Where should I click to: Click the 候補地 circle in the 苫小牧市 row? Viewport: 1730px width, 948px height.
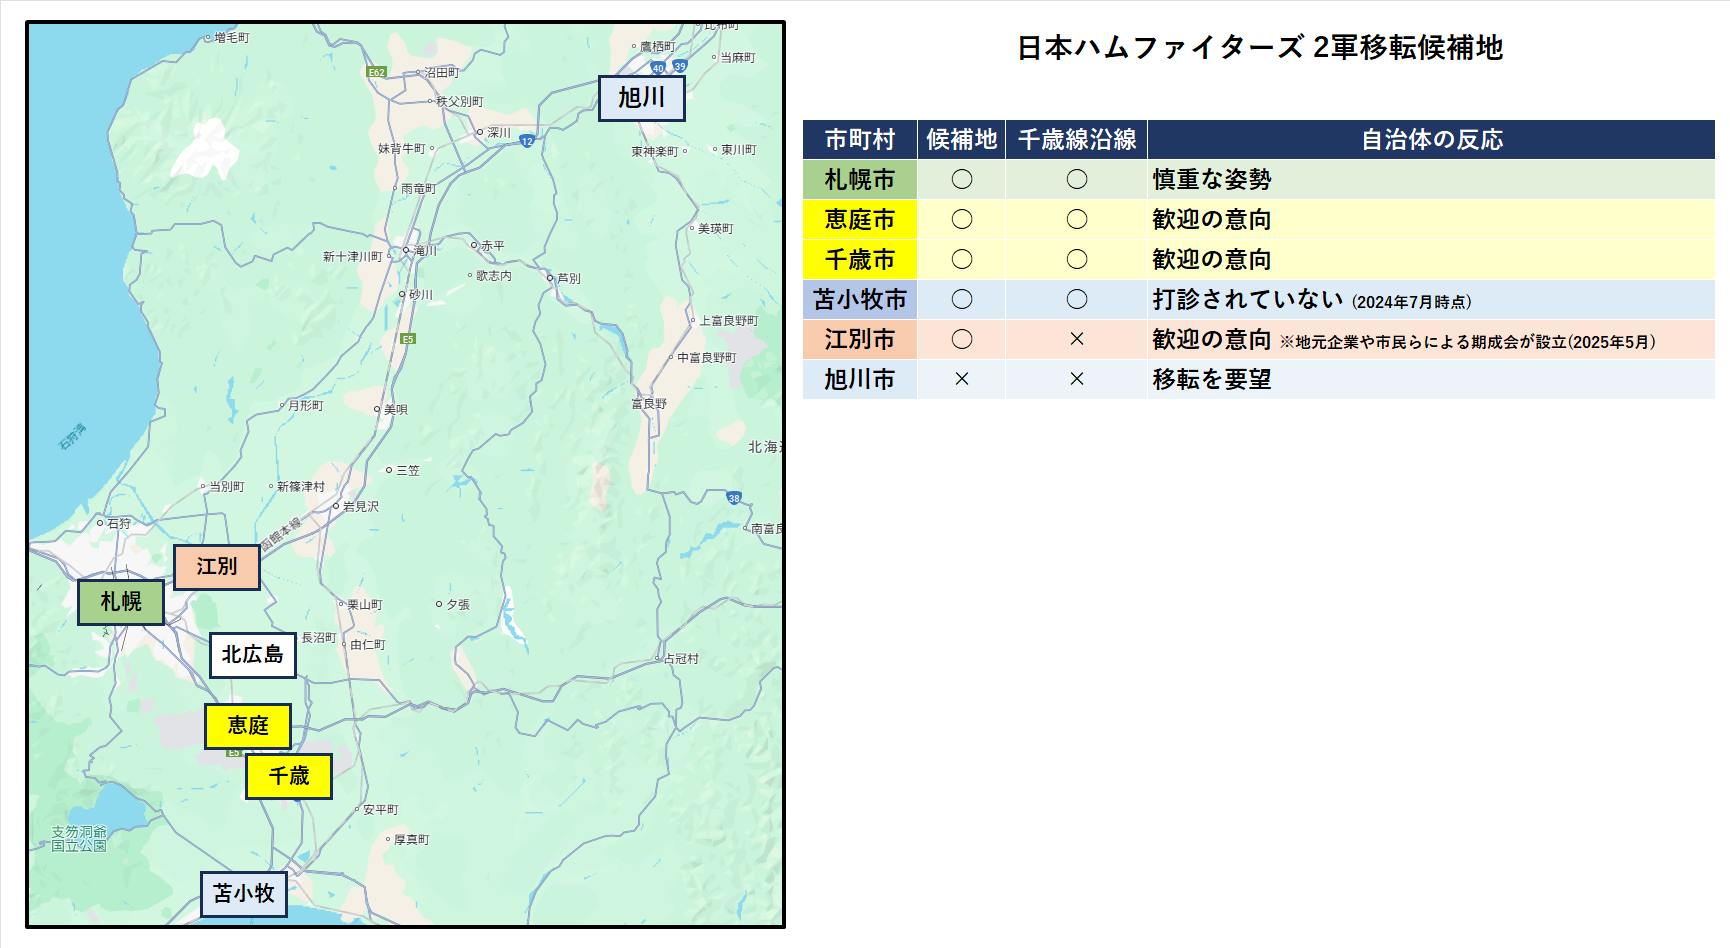coord(962,299)
